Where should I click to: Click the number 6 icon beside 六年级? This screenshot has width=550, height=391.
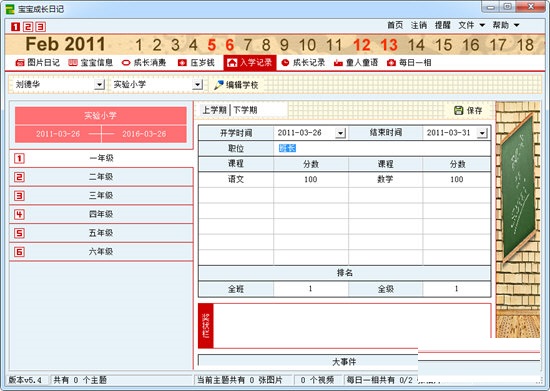tap(19, 252)
